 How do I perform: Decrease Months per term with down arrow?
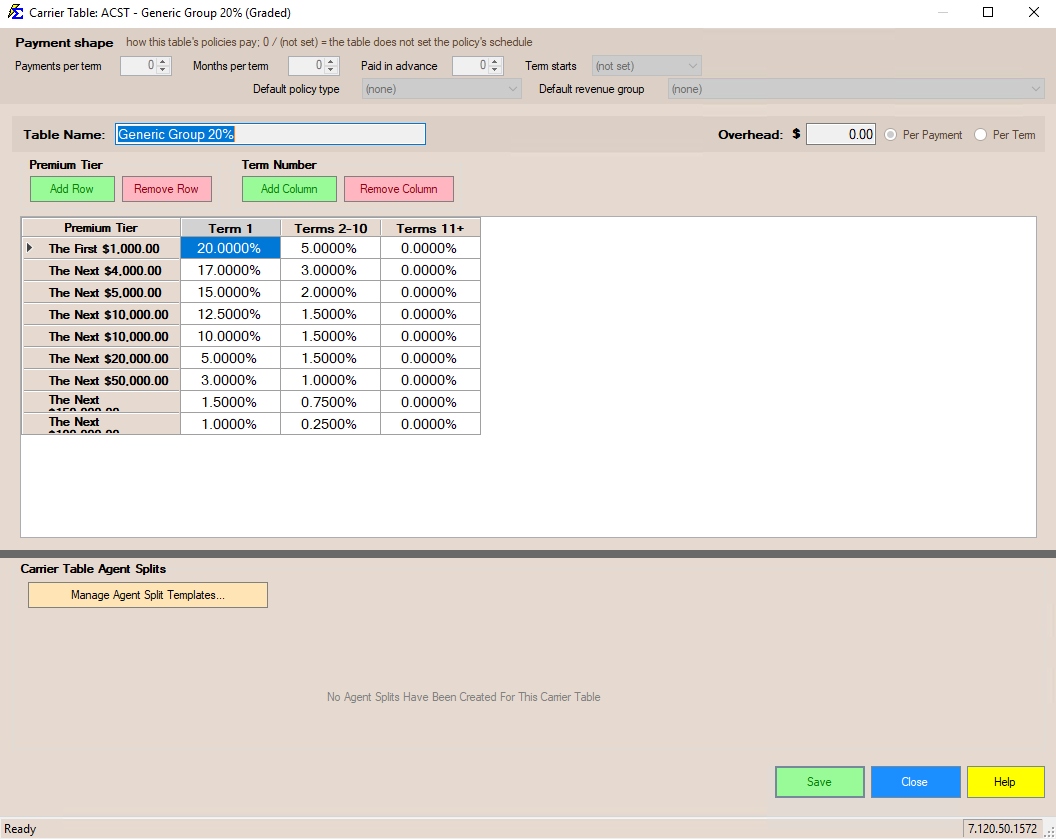click(330, 70)
